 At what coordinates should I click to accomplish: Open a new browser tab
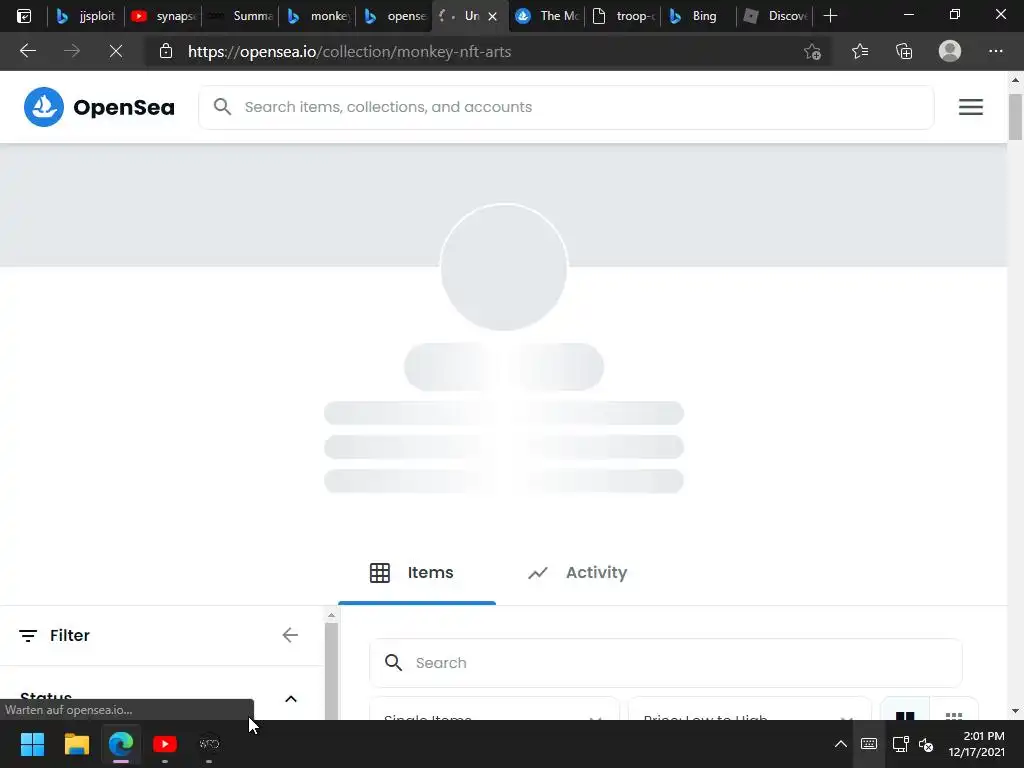click(x=830, y=16)
